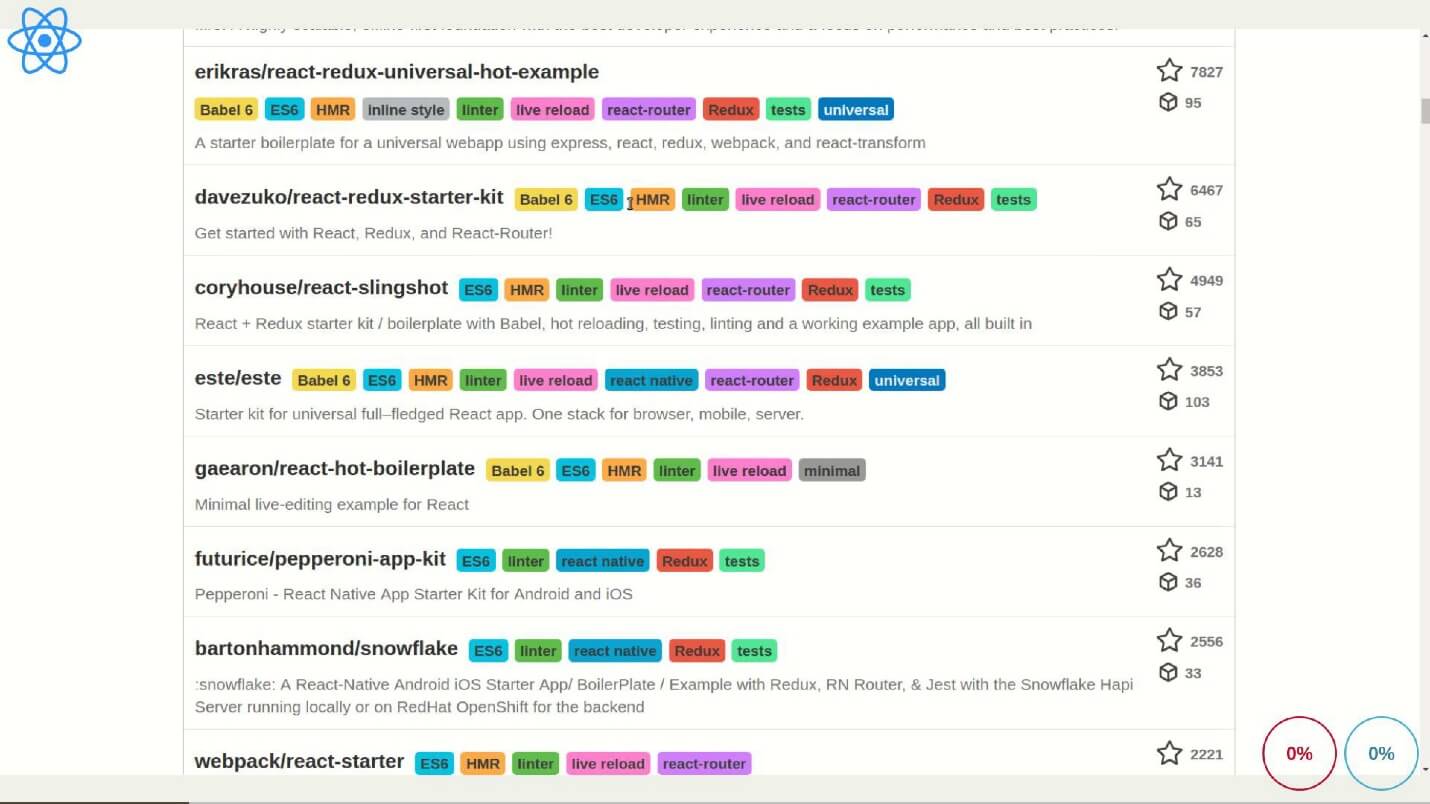Click the cube icon for davezuko/react-redux-starter-kit

click(1168, 221)
